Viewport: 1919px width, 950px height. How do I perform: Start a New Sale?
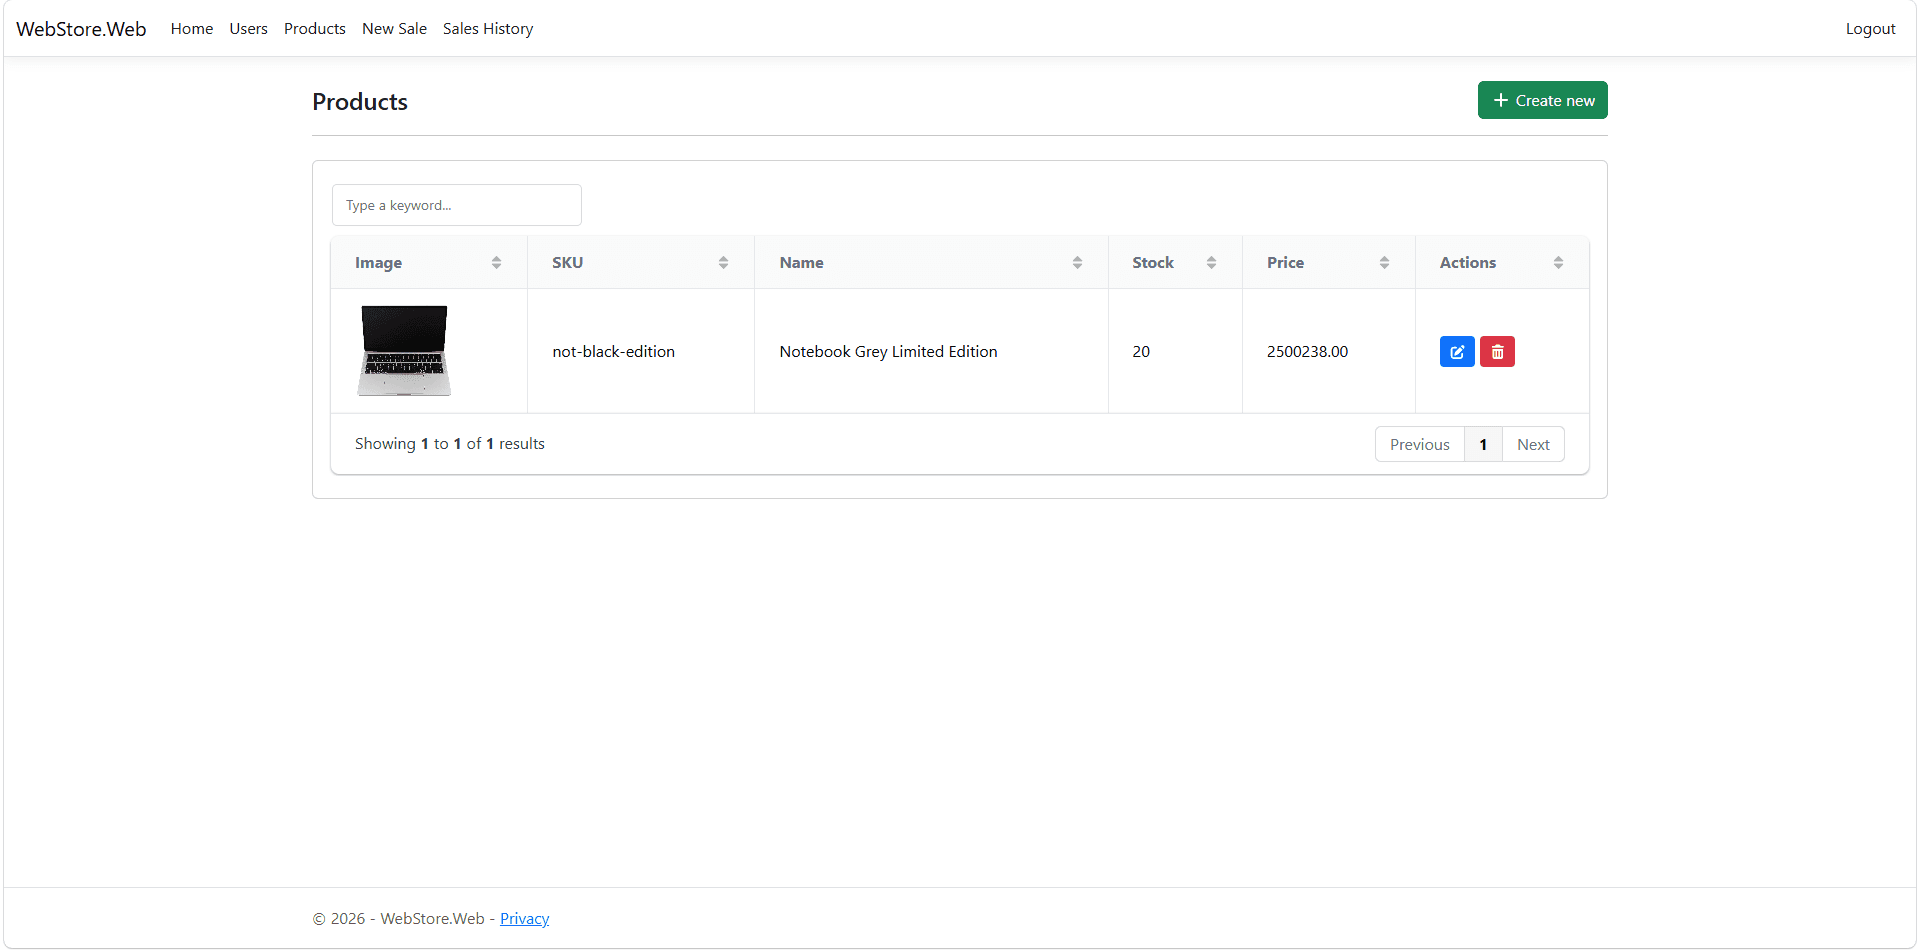(x=394, y=29)
